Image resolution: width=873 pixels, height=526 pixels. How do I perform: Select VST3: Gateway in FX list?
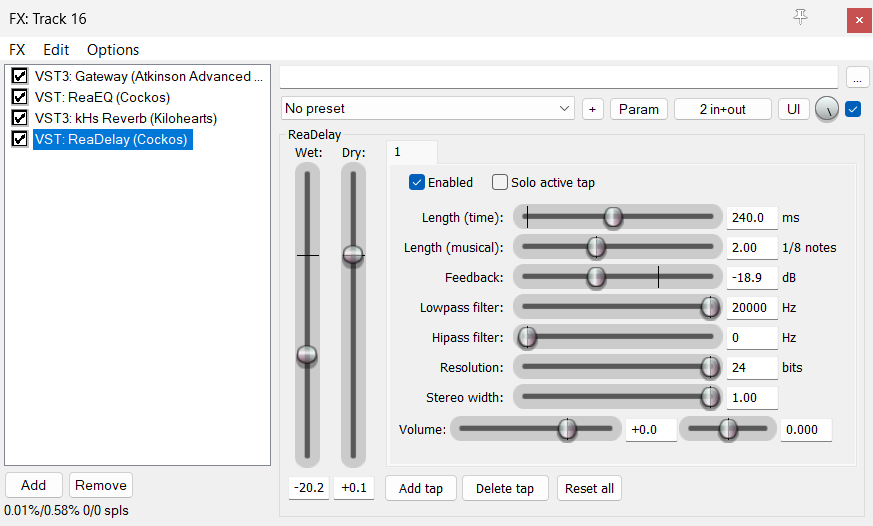click(148, 76)
